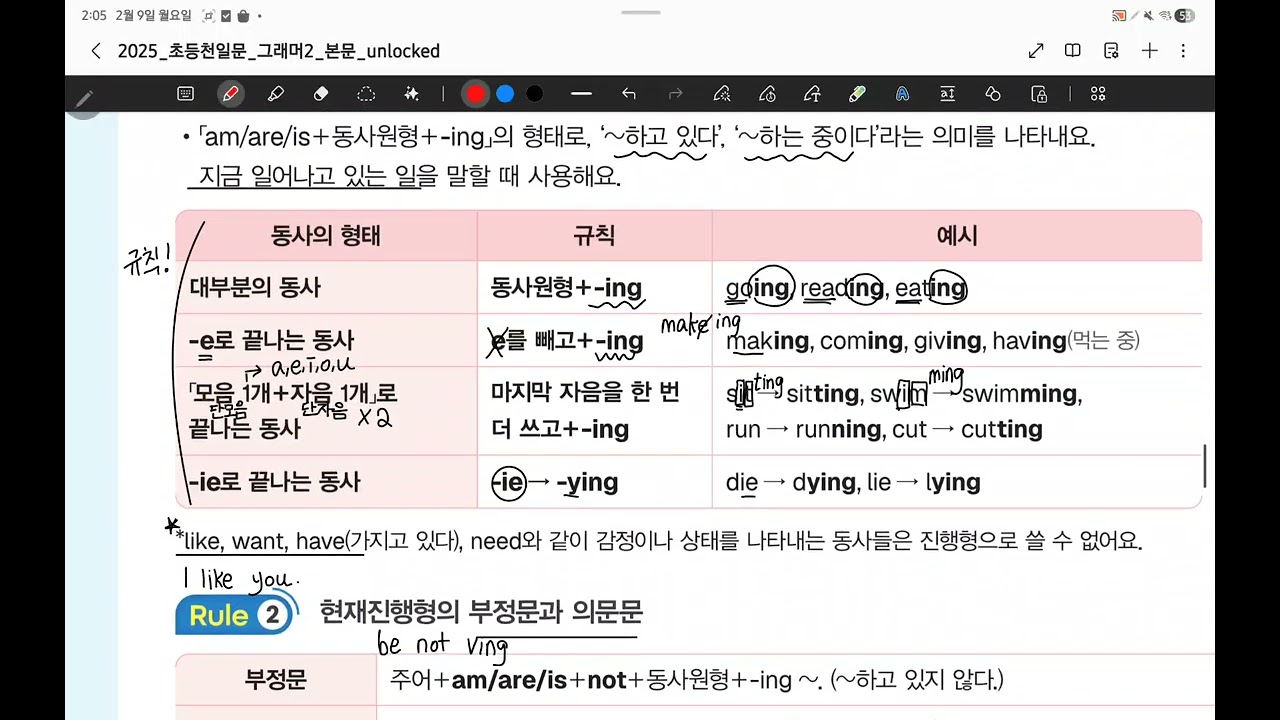Click the rule text 동사원형+-ing

pos(566,288)
